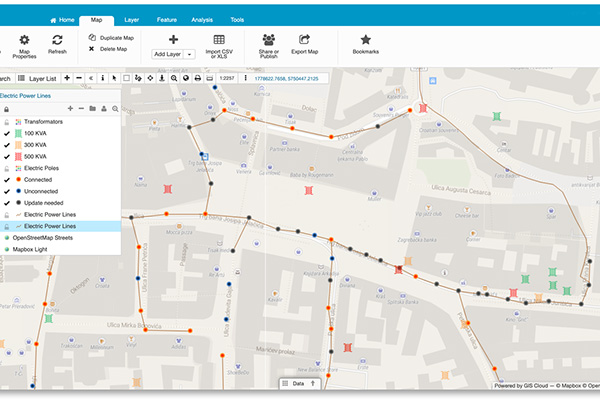Open the Add Layer dropdown arrow
Viewport: 600px width, 400px height.
[189, 54]
